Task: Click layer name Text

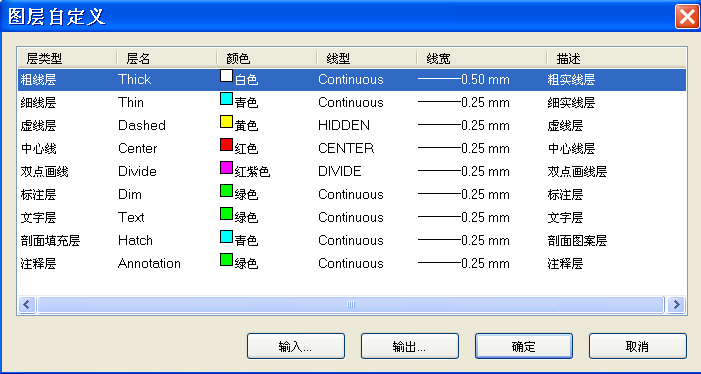Action: (x=131, y=218)
